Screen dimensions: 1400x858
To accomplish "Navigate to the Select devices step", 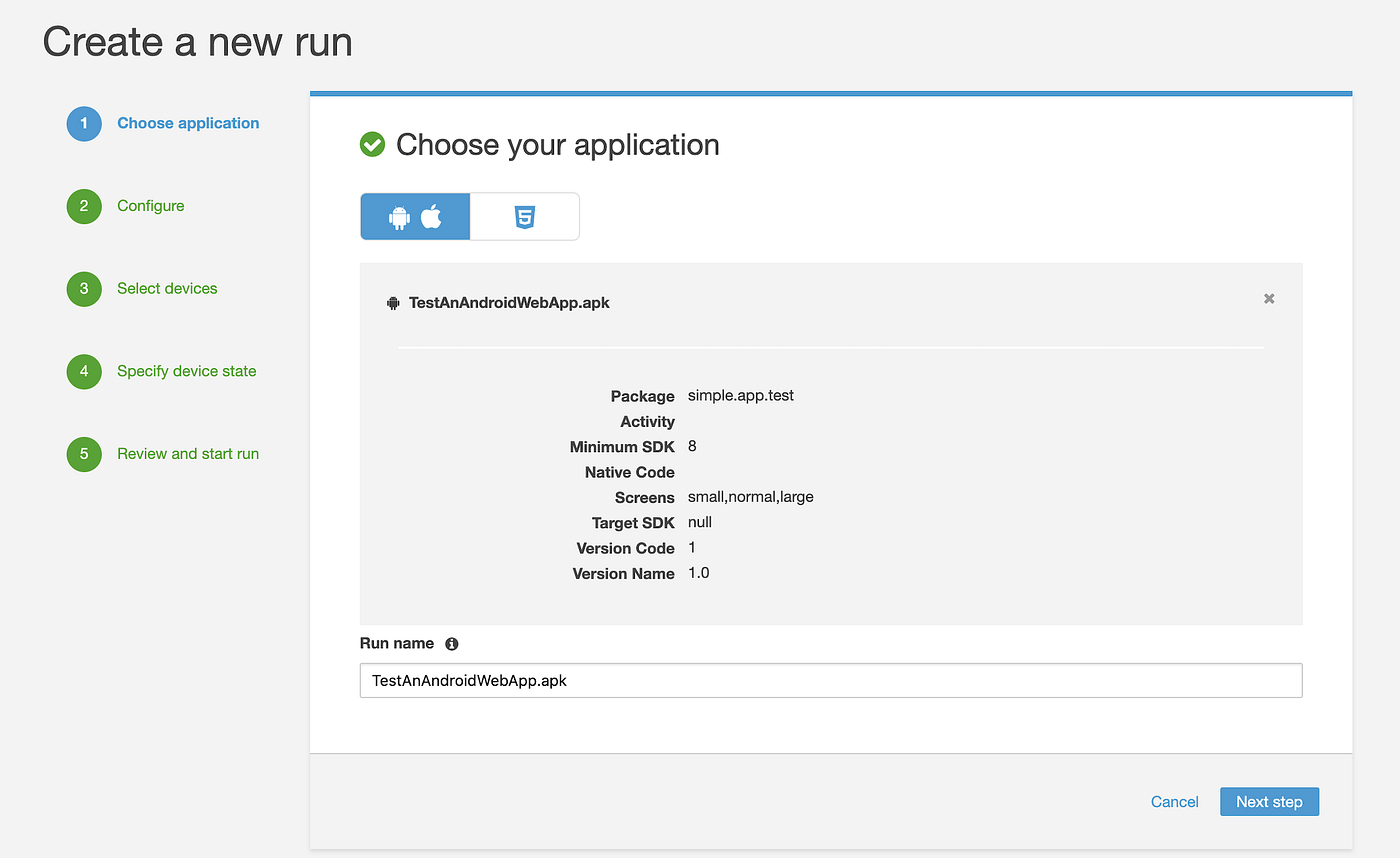I will click(167, 288).
